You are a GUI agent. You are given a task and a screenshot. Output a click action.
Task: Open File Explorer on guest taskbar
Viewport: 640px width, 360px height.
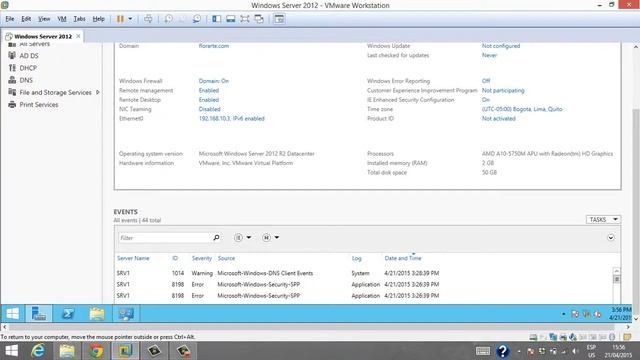(x=97, y=314)
